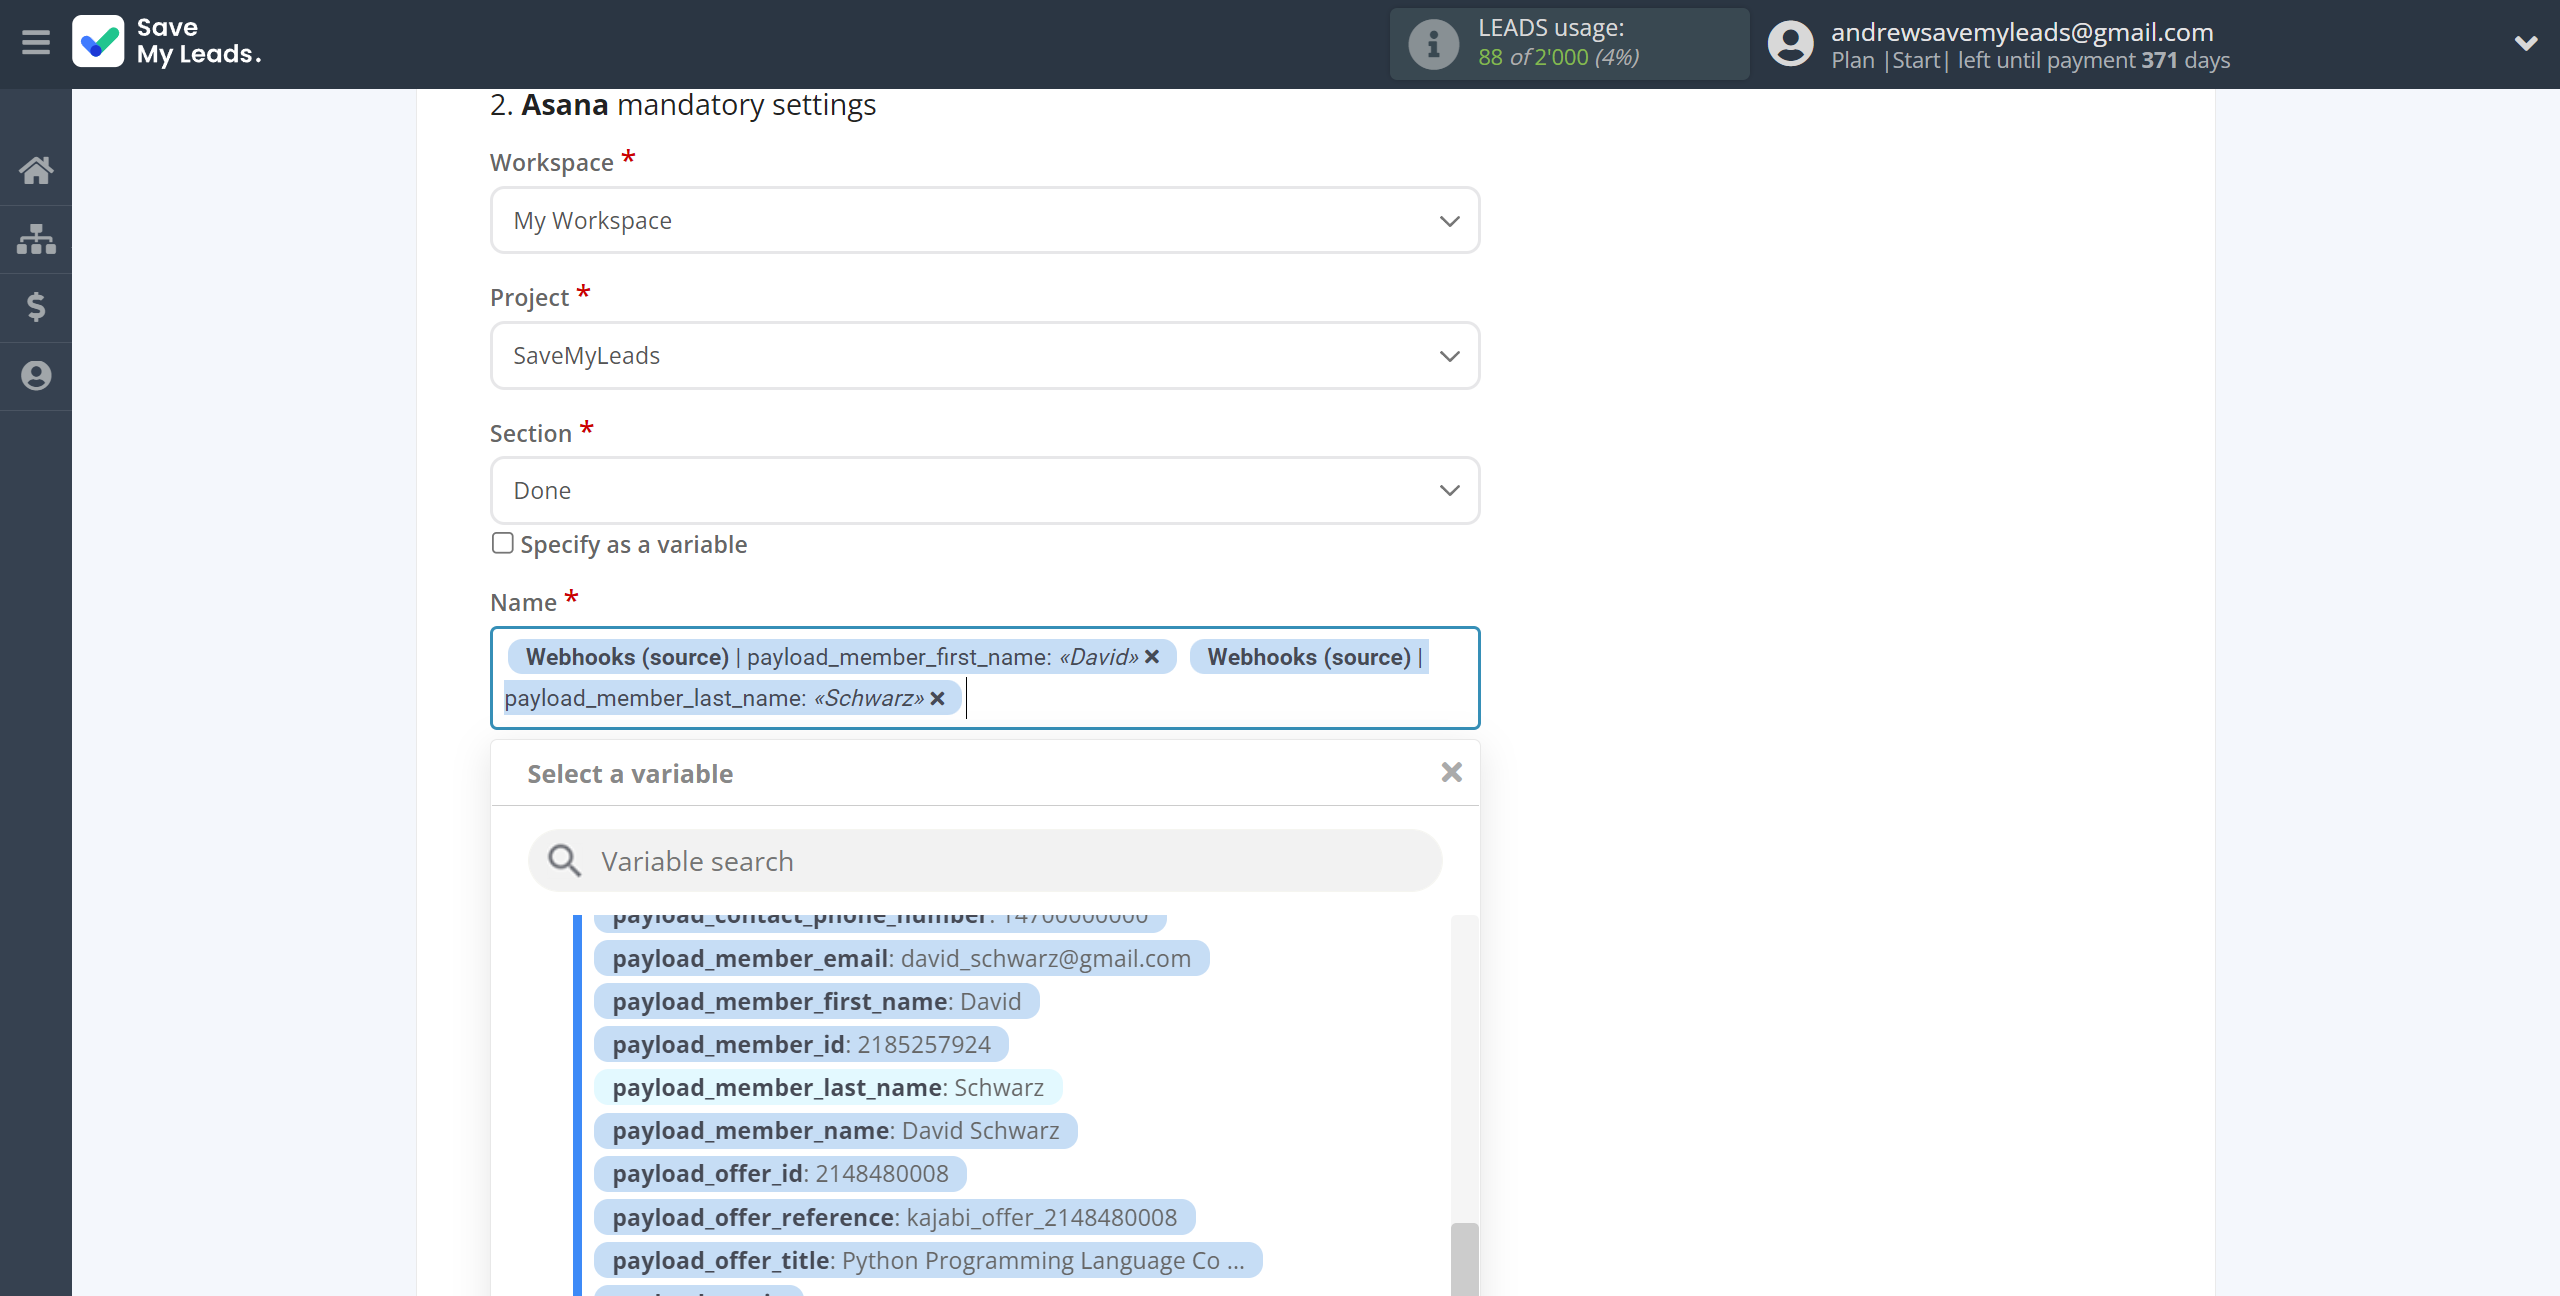Viewport: 2560px width, 1296px height.
Task: Click the andrewsavemyleads@gmail.com account text
Action: point(2022,32)
